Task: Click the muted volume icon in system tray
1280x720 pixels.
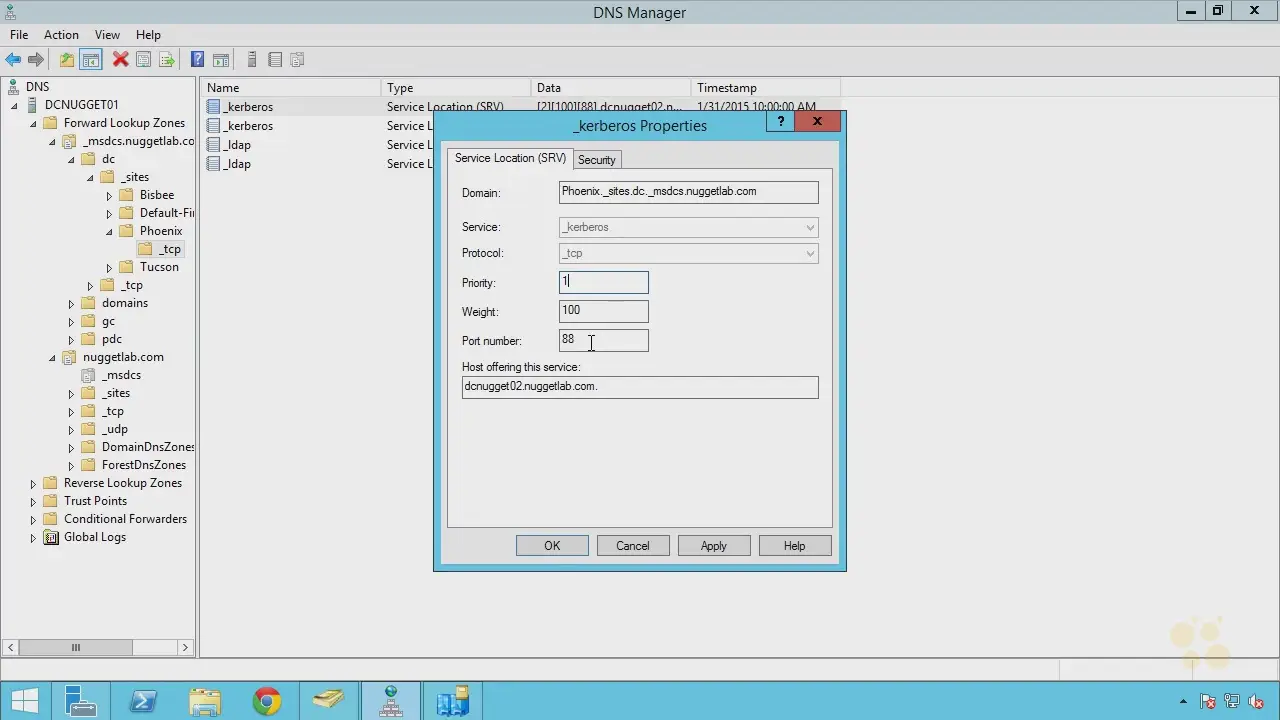Action: [1256, 701]
